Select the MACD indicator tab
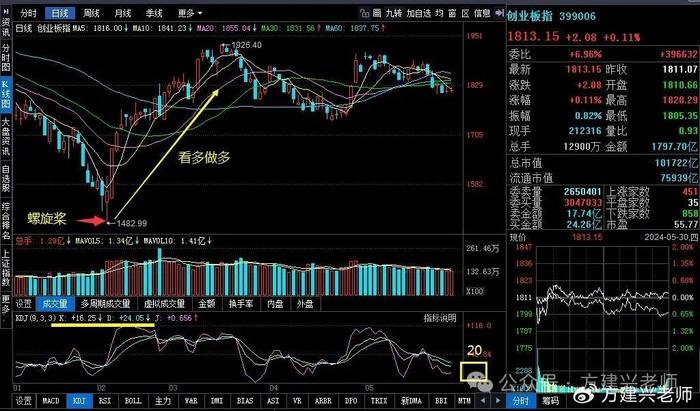 51,401
